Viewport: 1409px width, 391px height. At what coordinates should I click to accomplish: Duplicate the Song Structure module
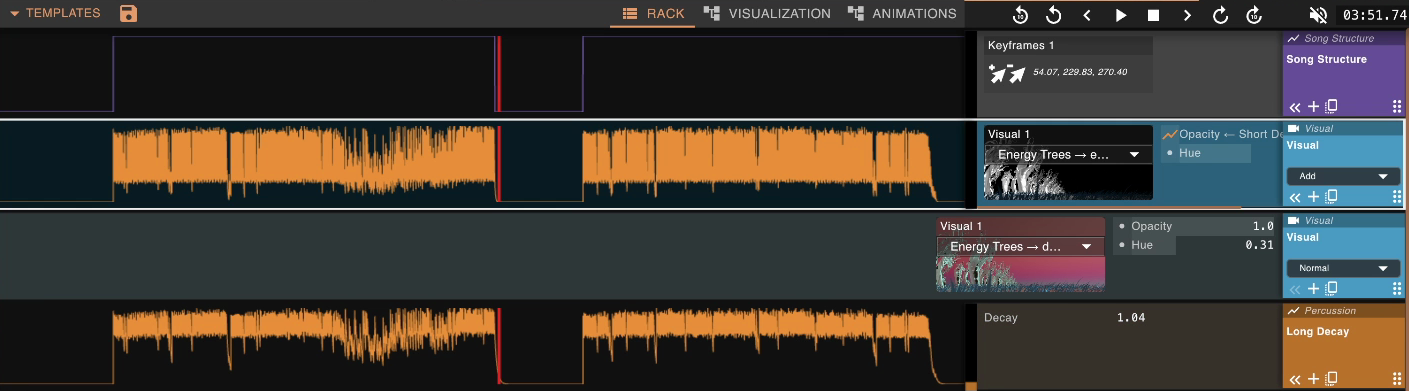pyautogui.click(x=1331, y=106)
